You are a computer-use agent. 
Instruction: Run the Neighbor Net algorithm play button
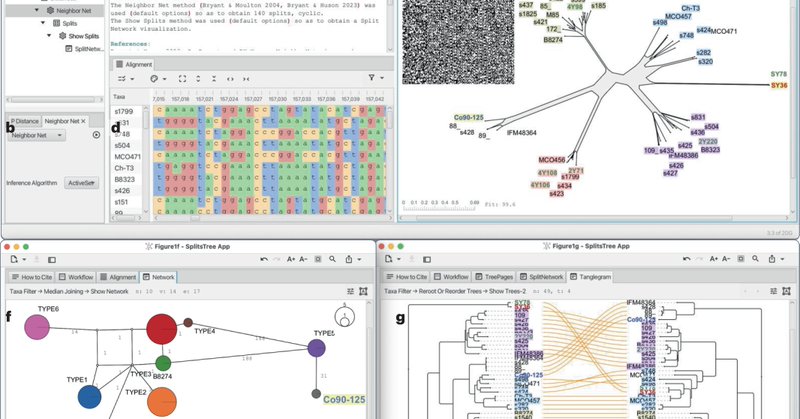click(x=96, y=135)
